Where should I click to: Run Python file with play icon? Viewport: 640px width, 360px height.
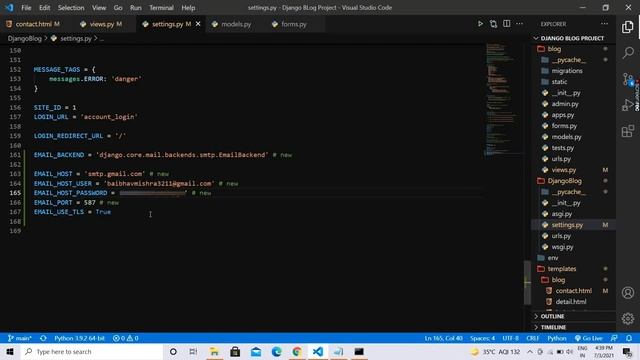pyautogui.click(x=480, y=24)
